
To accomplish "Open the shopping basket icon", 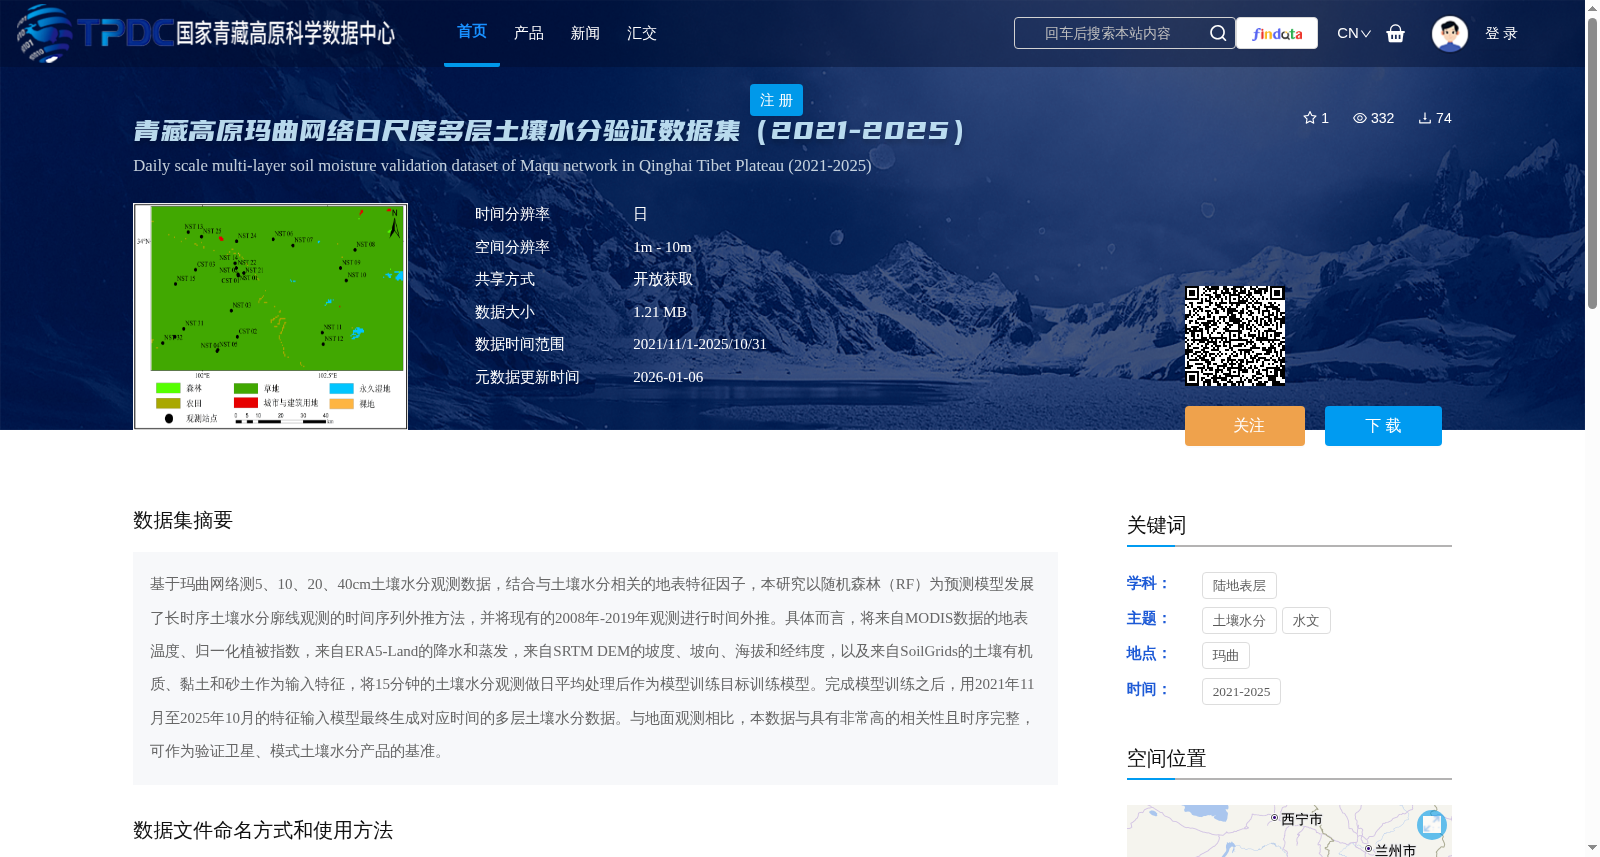I will (x=1396, y=33).
